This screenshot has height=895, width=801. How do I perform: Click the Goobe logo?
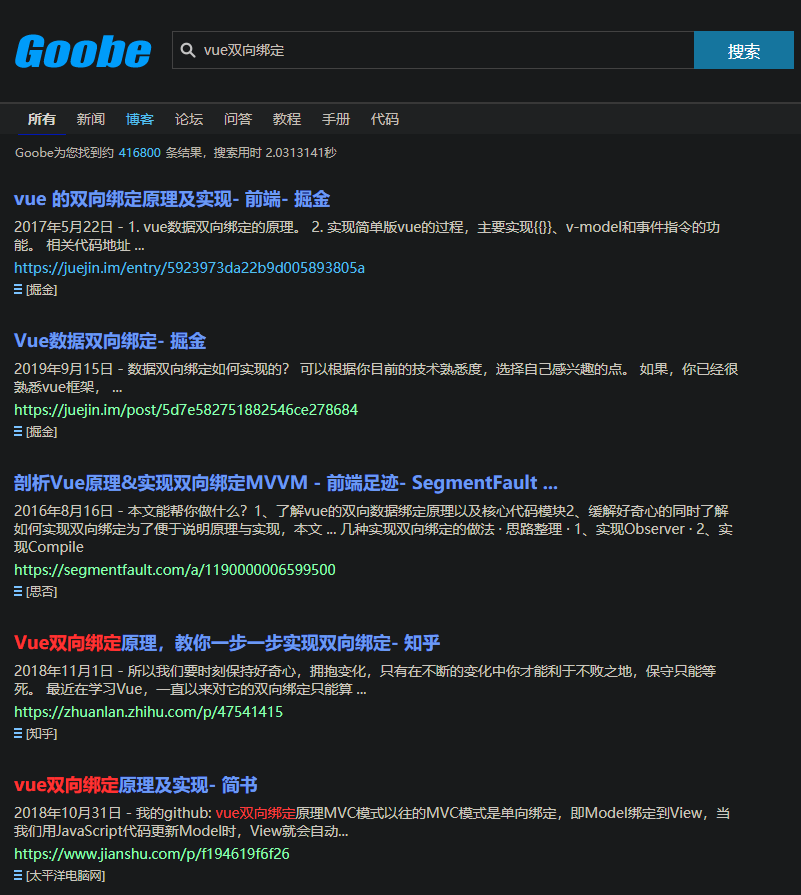(x=82, y=50)
